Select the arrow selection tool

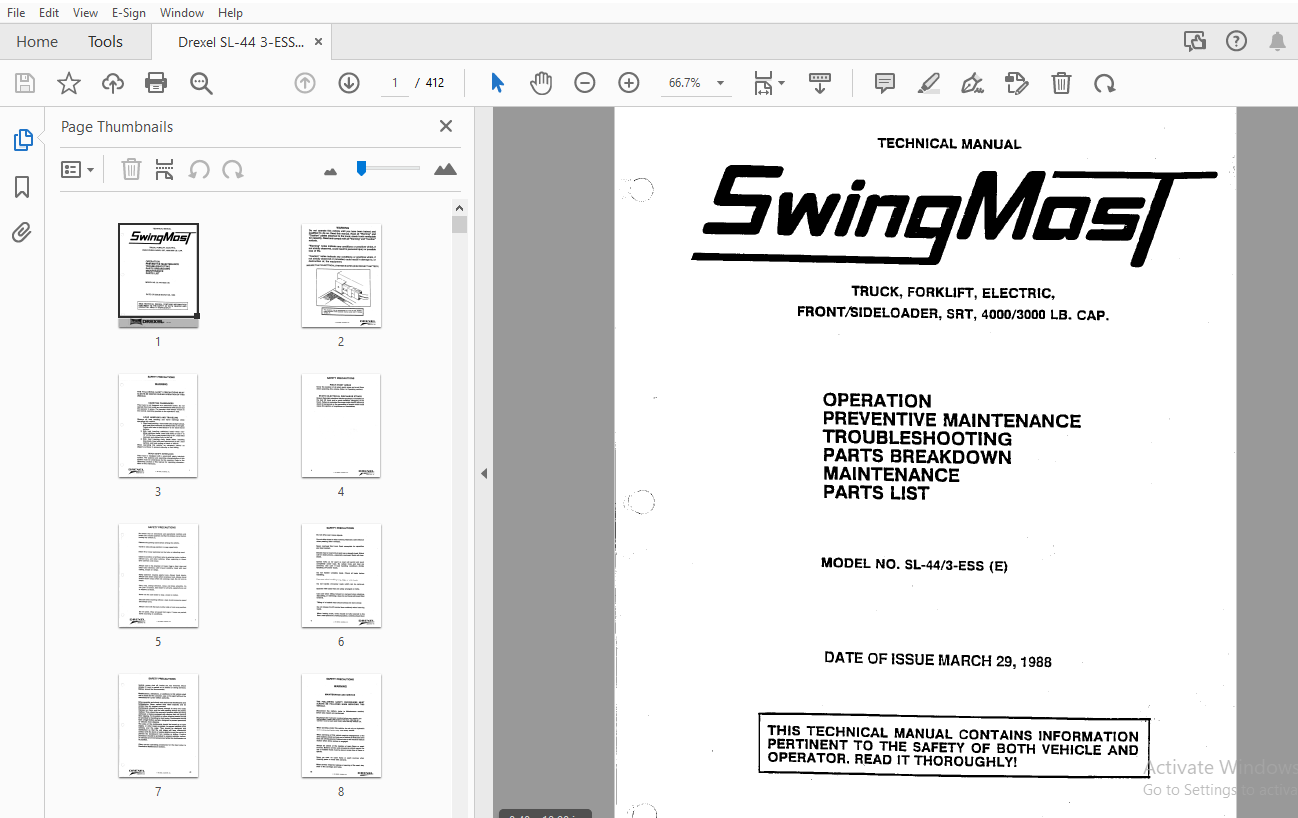pos(497,83)
